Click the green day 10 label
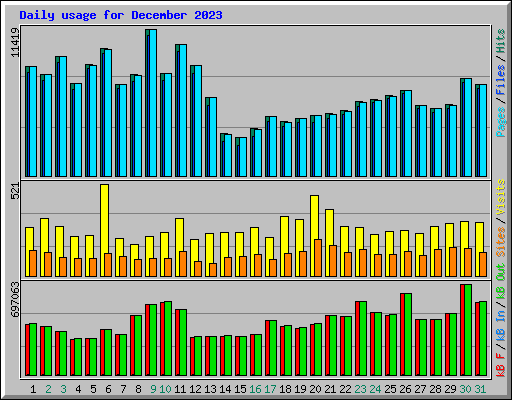The height and width of the screenshot is (400, 512). [x=165, y=389]
